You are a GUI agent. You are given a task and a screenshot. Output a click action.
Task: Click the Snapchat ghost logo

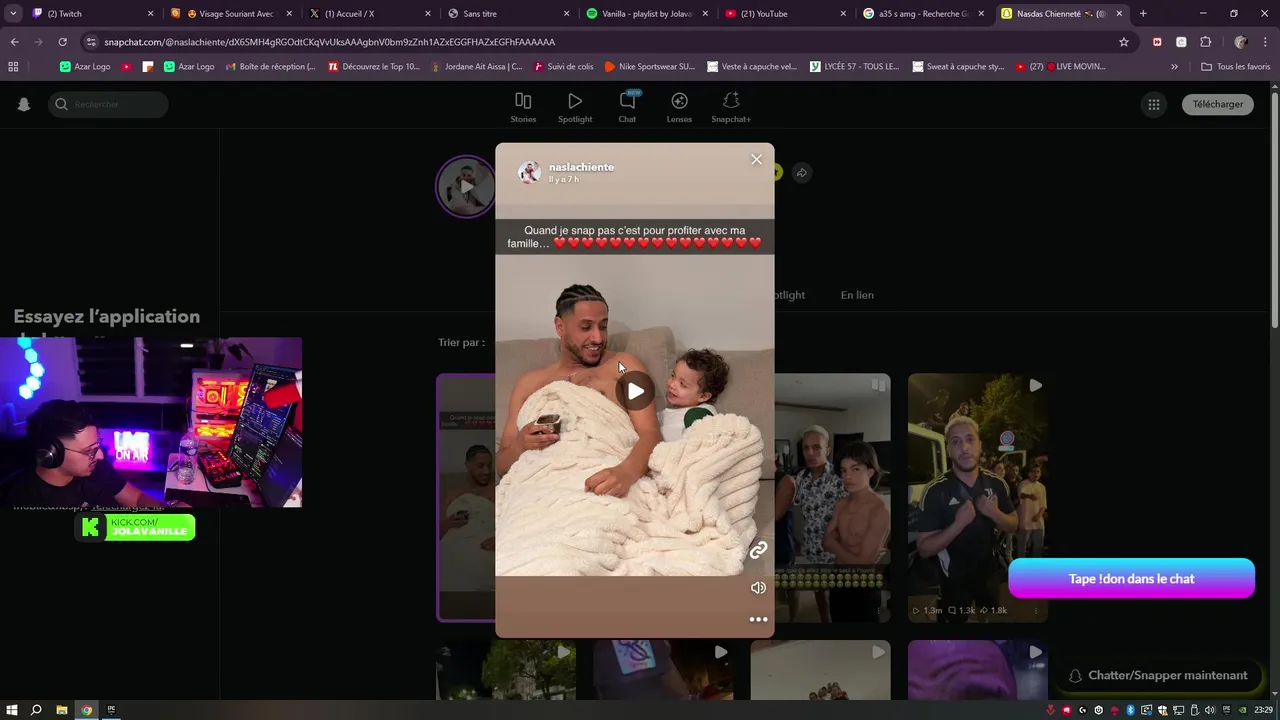click(24, 104)
